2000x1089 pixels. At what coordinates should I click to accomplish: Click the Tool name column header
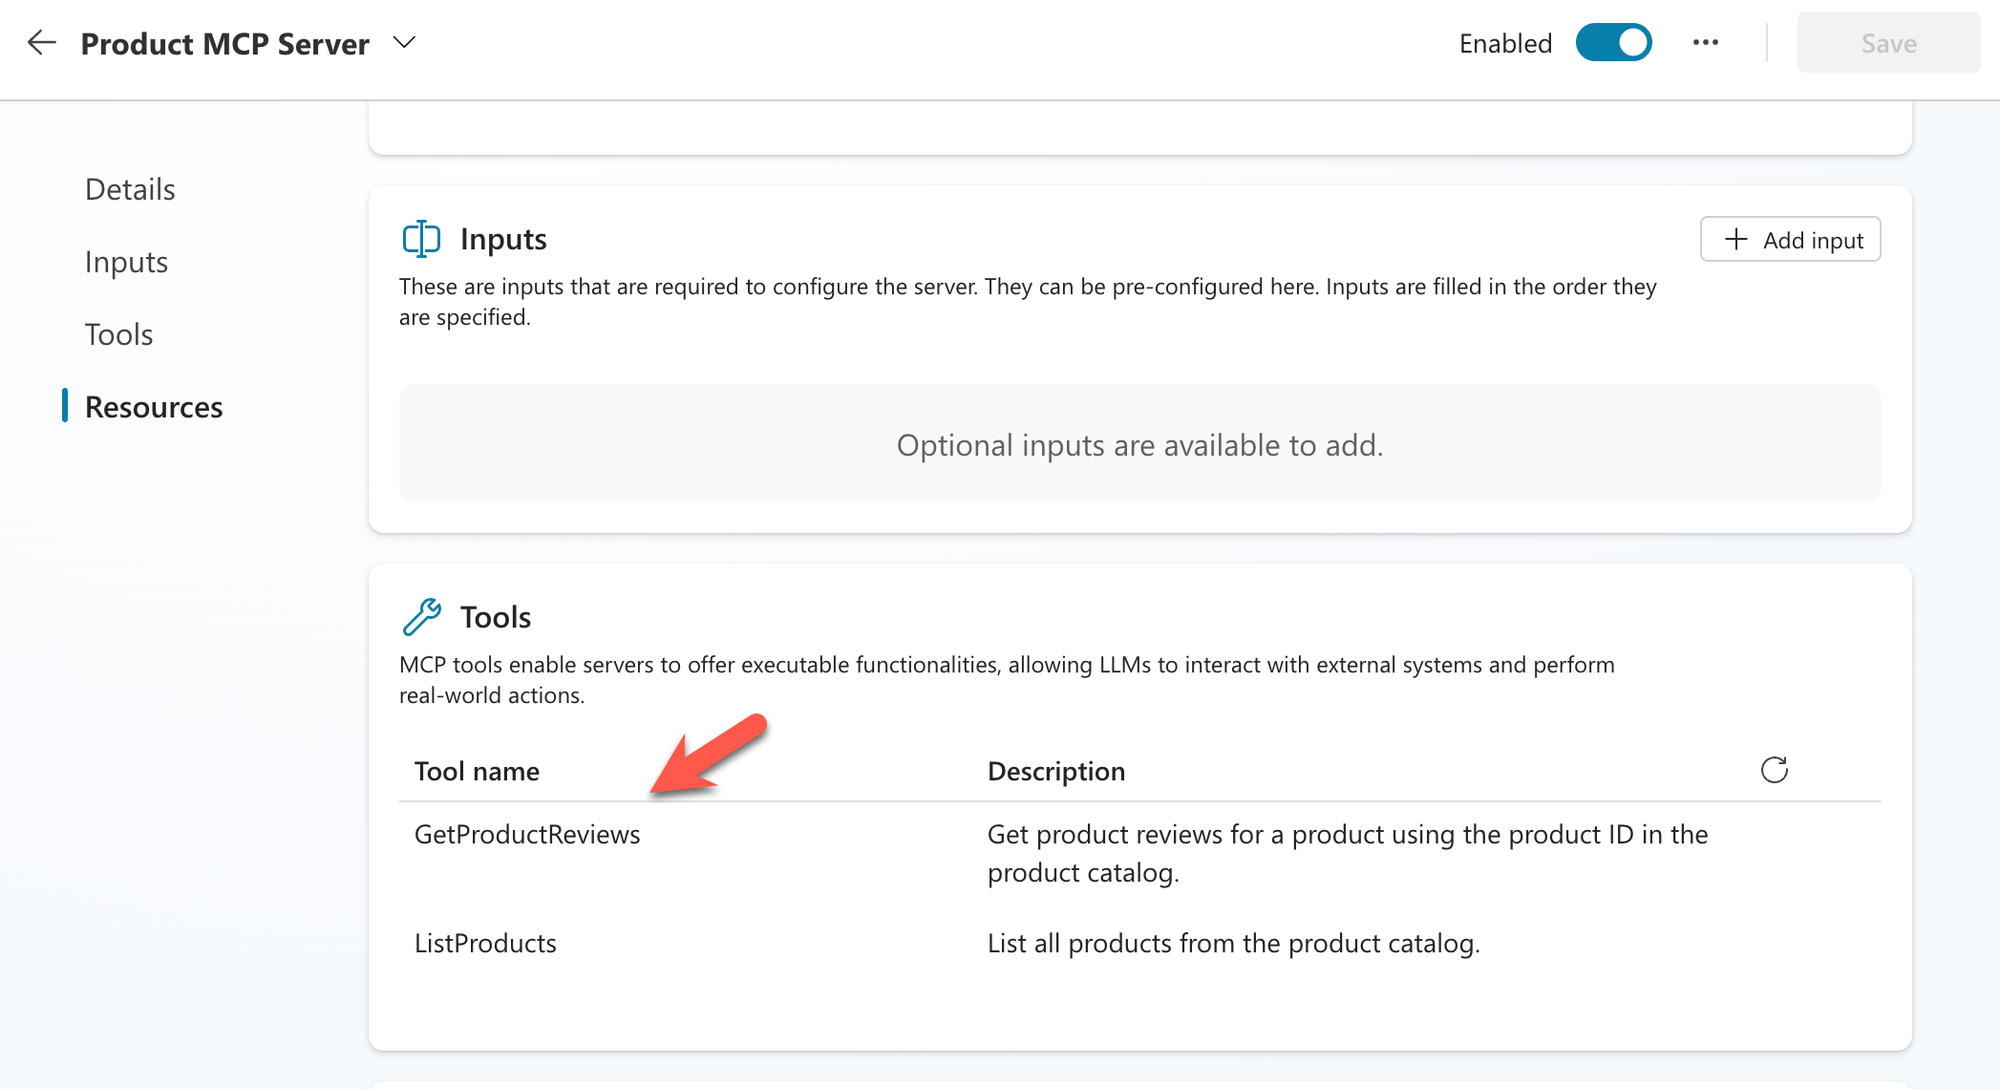point(476,771)
